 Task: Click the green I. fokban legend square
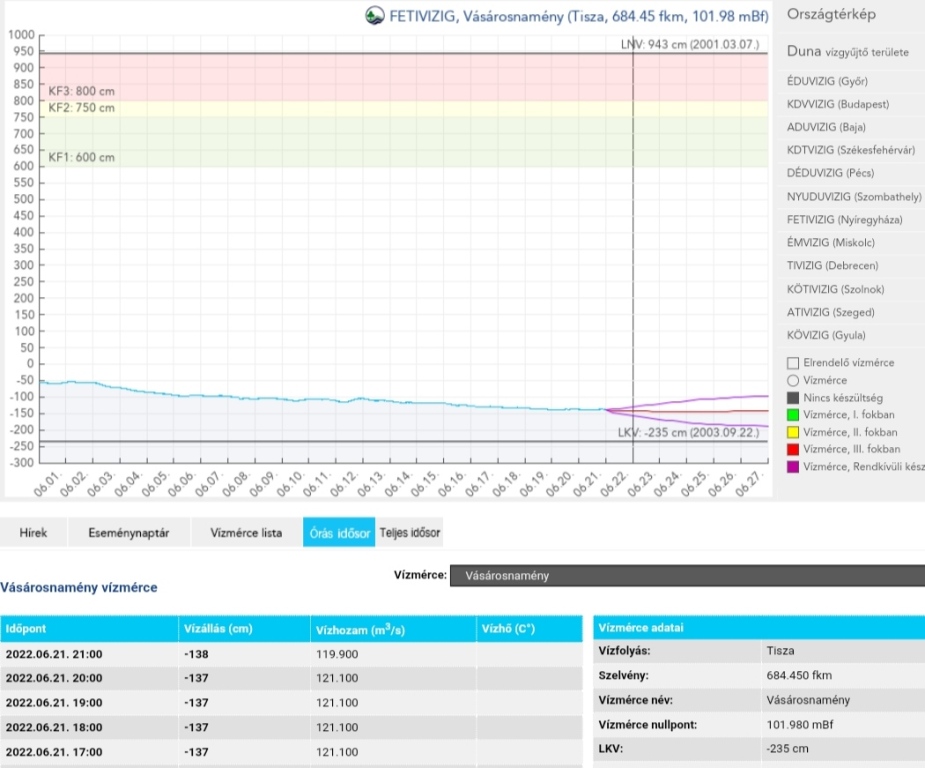(x=793, y=415)
